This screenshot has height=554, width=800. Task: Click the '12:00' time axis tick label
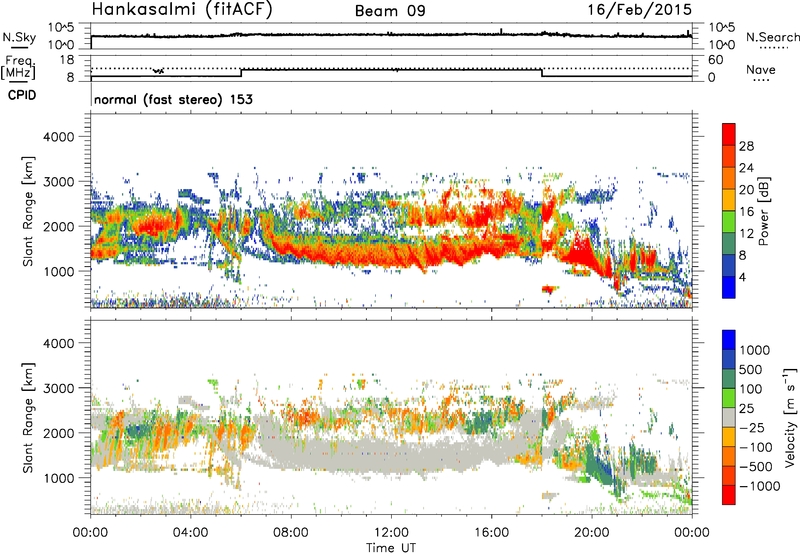pos(391,533)
